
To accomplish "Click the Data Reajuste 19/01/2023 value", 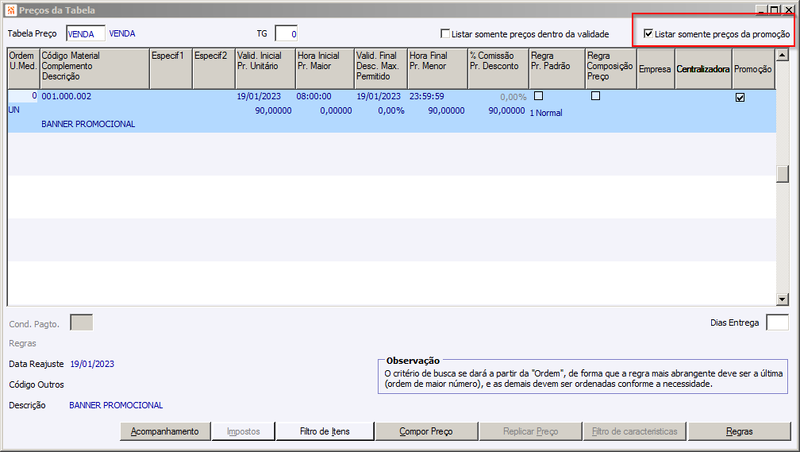I will (92, 364).
